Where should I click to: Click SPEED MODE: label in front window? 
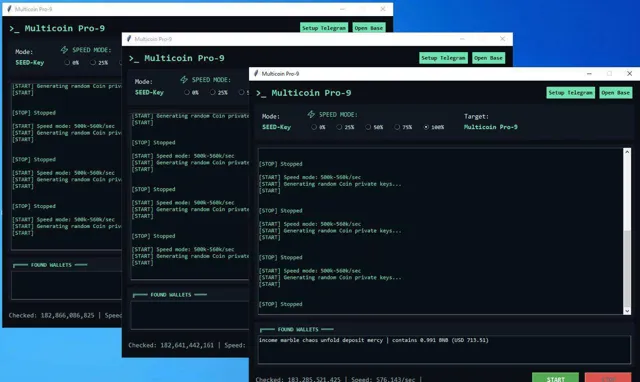click(x=338, y=115)
